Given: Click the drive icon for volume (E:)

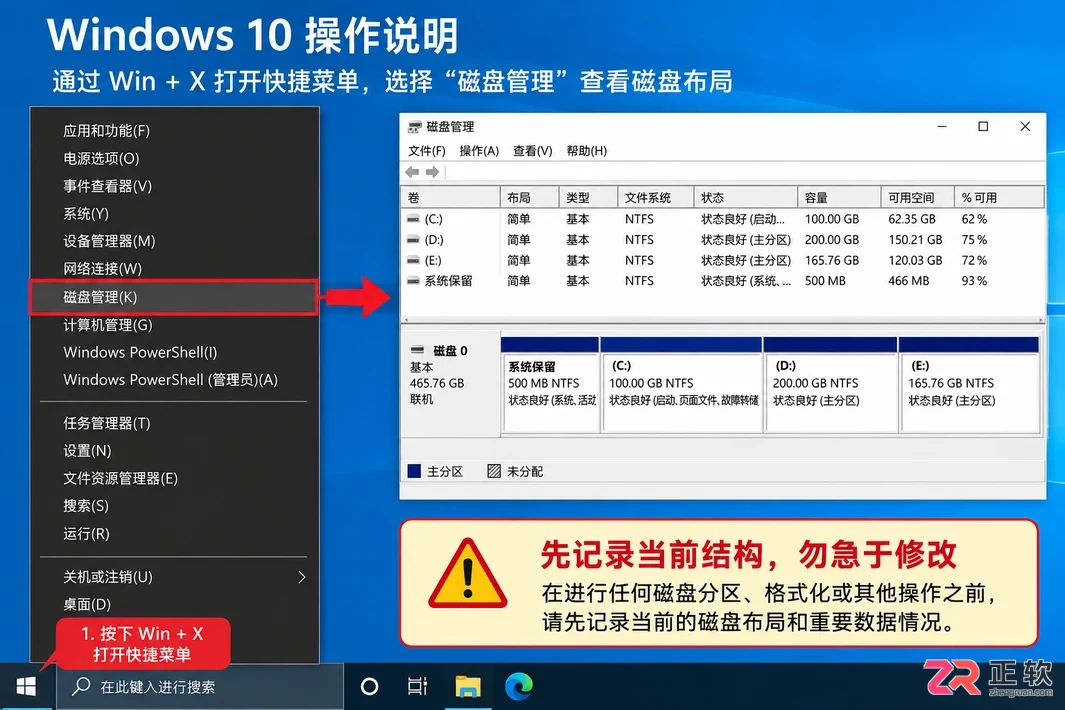Looking at the screenshot, I should pos(413,260).
